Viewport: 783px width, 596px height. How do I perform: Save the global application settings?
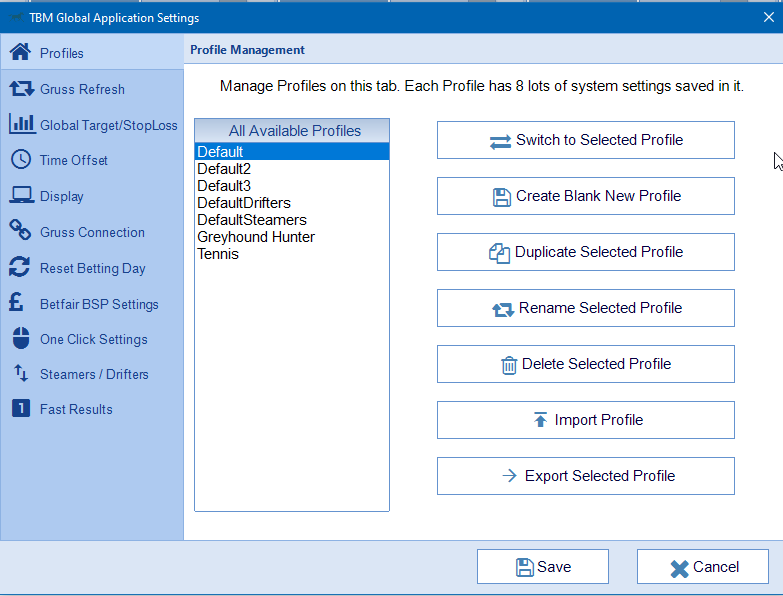543,567
